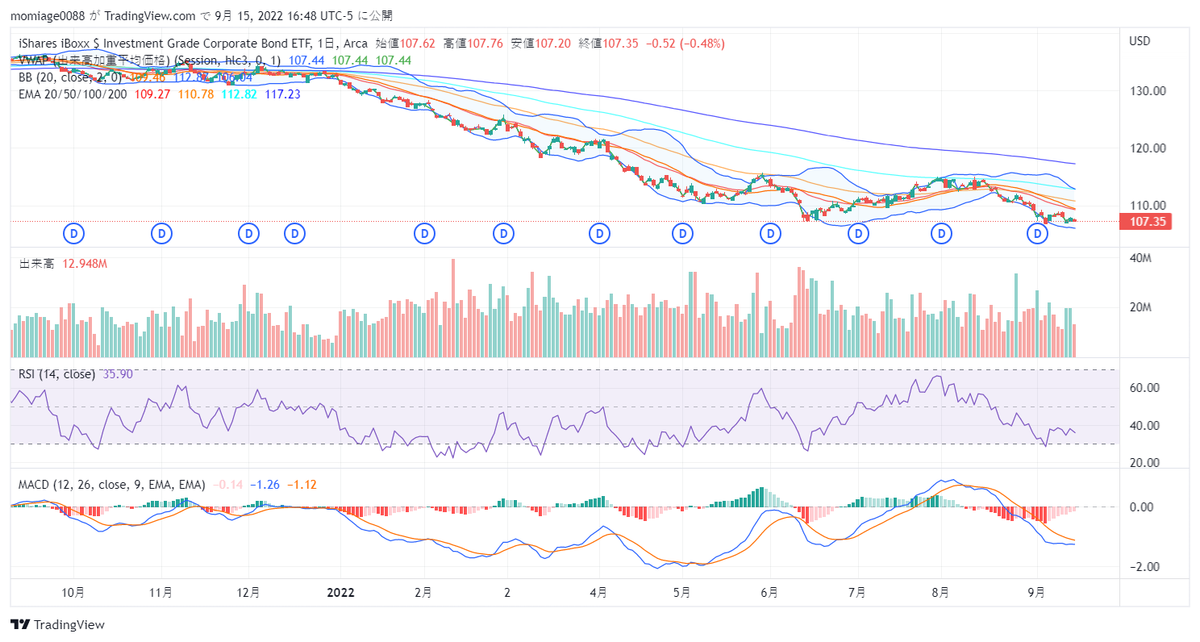The image size is (1200, 642).
Task: Click the dividend D marker above 4月
Action: (598, 234)
